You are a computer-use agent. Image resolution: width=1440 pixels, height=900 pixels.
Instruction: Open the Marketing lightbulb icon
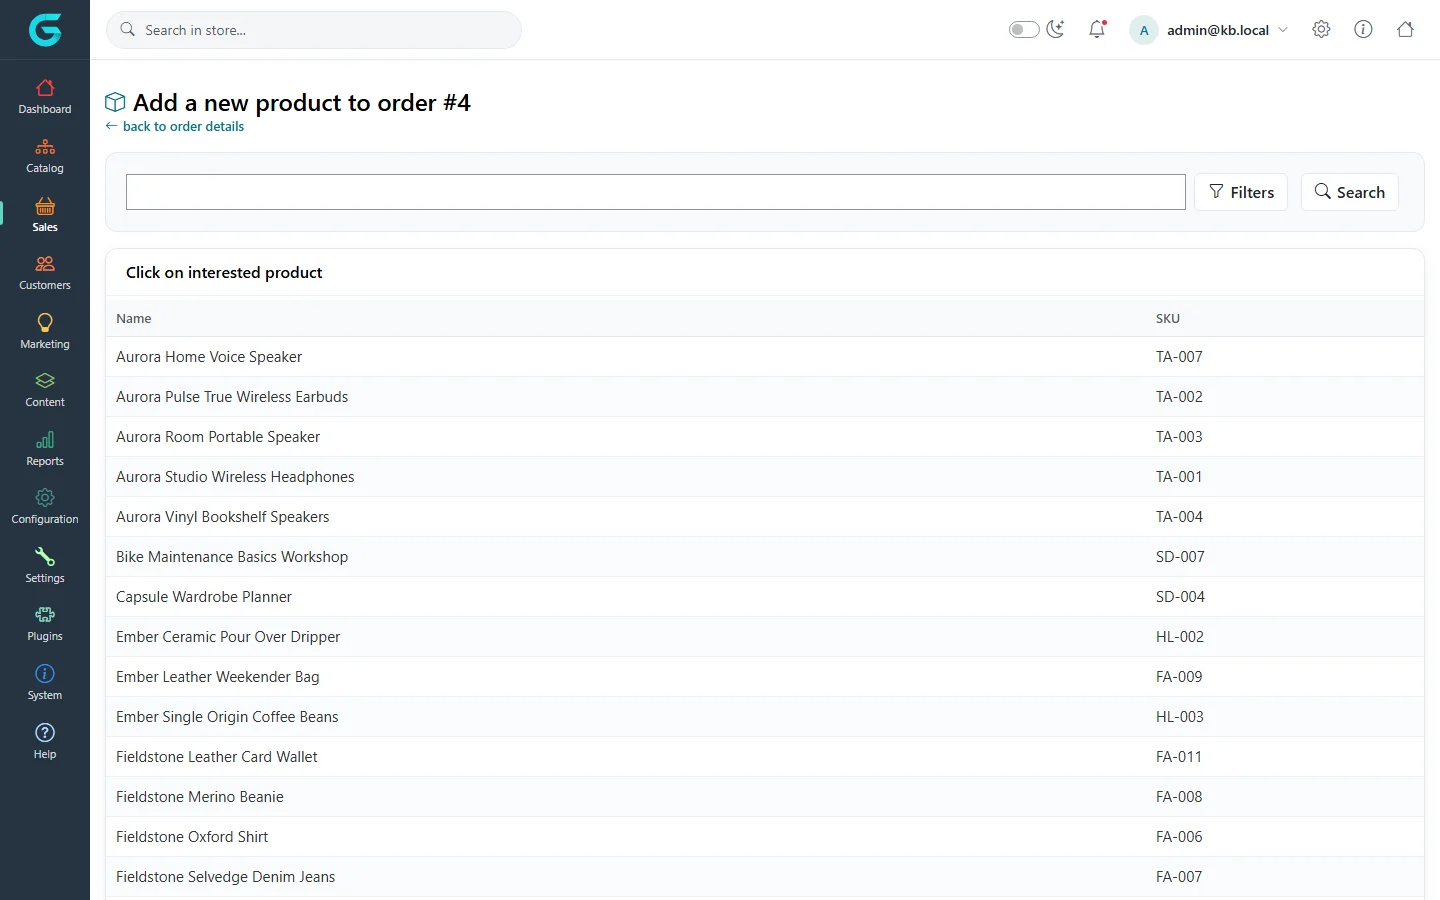tap(45, 322)
